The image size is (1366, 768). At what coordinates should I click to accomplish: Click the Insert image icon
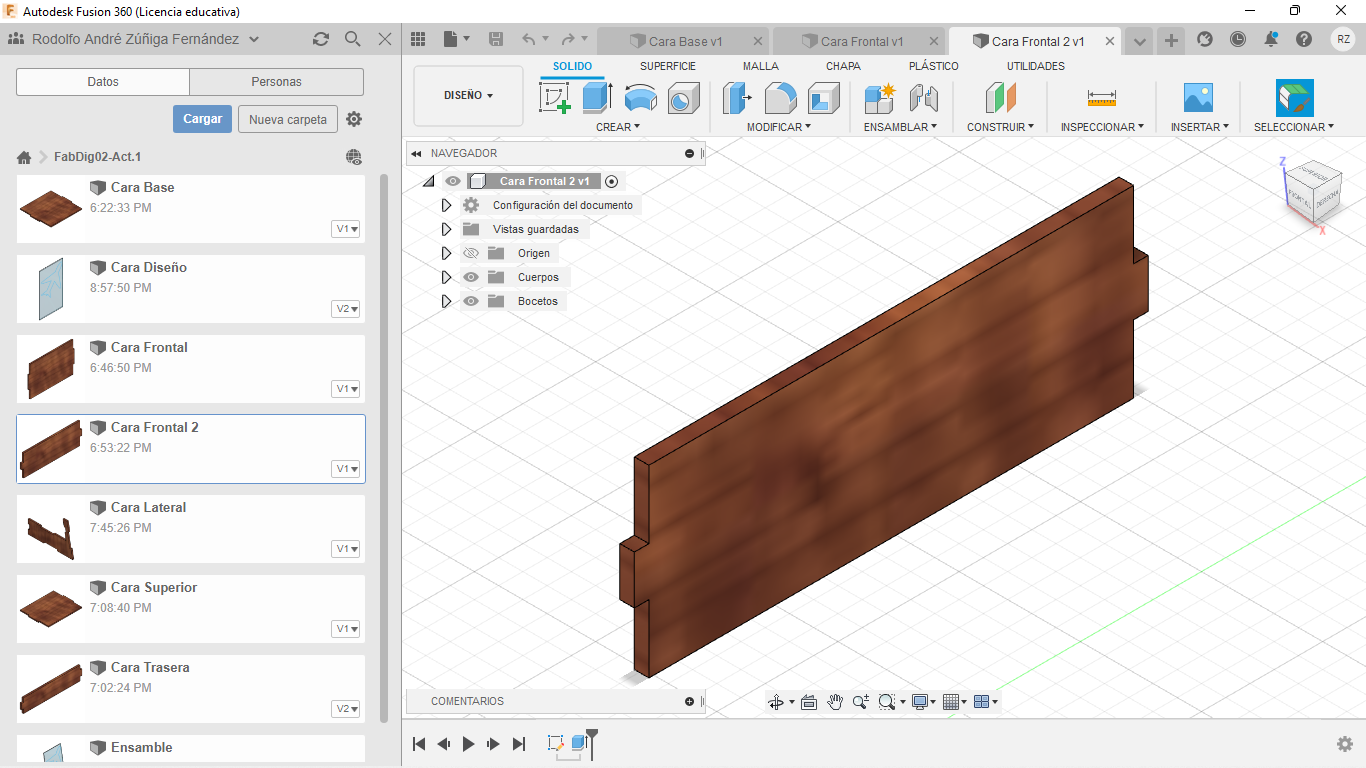pyautogui.click(x=1197, y=98)
